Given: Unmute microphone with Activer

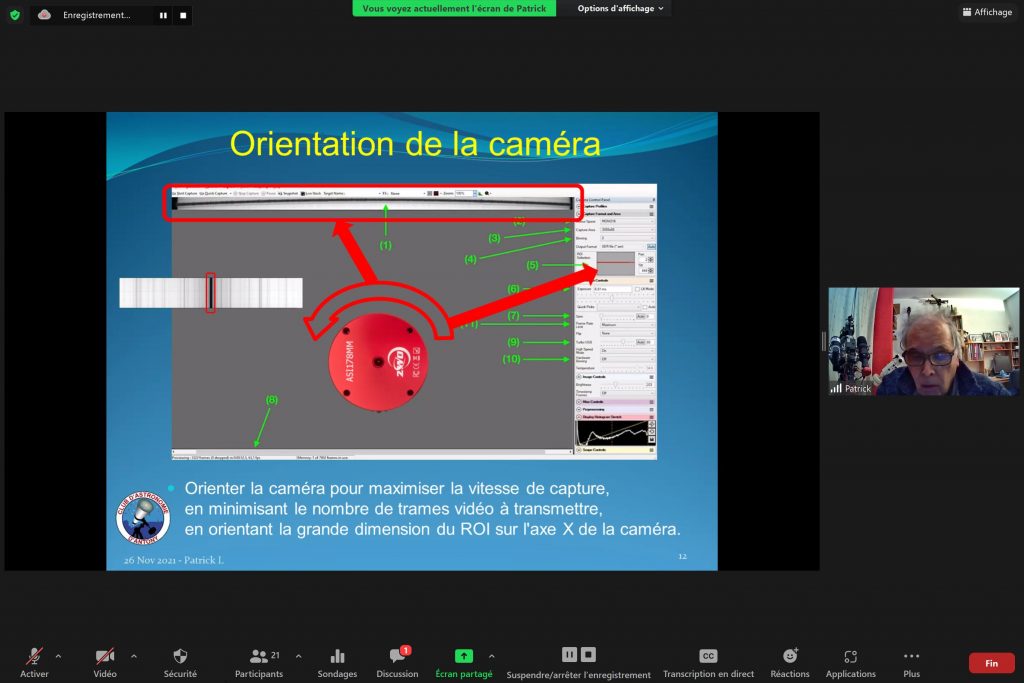Looking at the screenshot, I should point(34,662).
